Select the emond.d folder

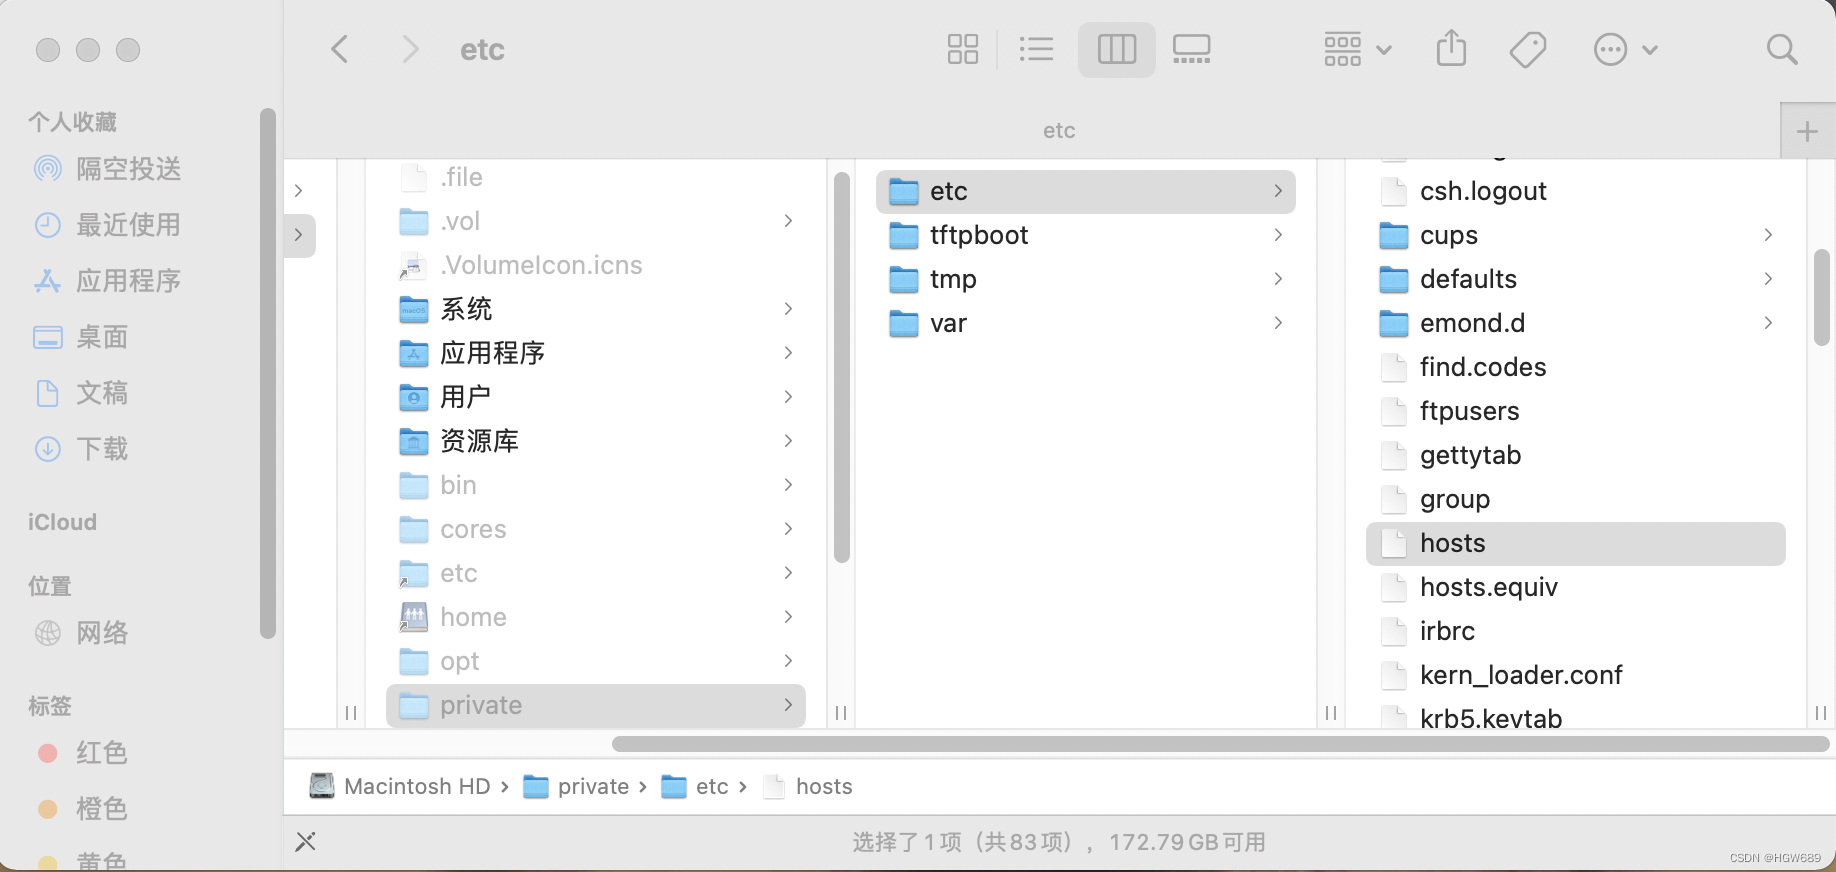[1576, 323]
